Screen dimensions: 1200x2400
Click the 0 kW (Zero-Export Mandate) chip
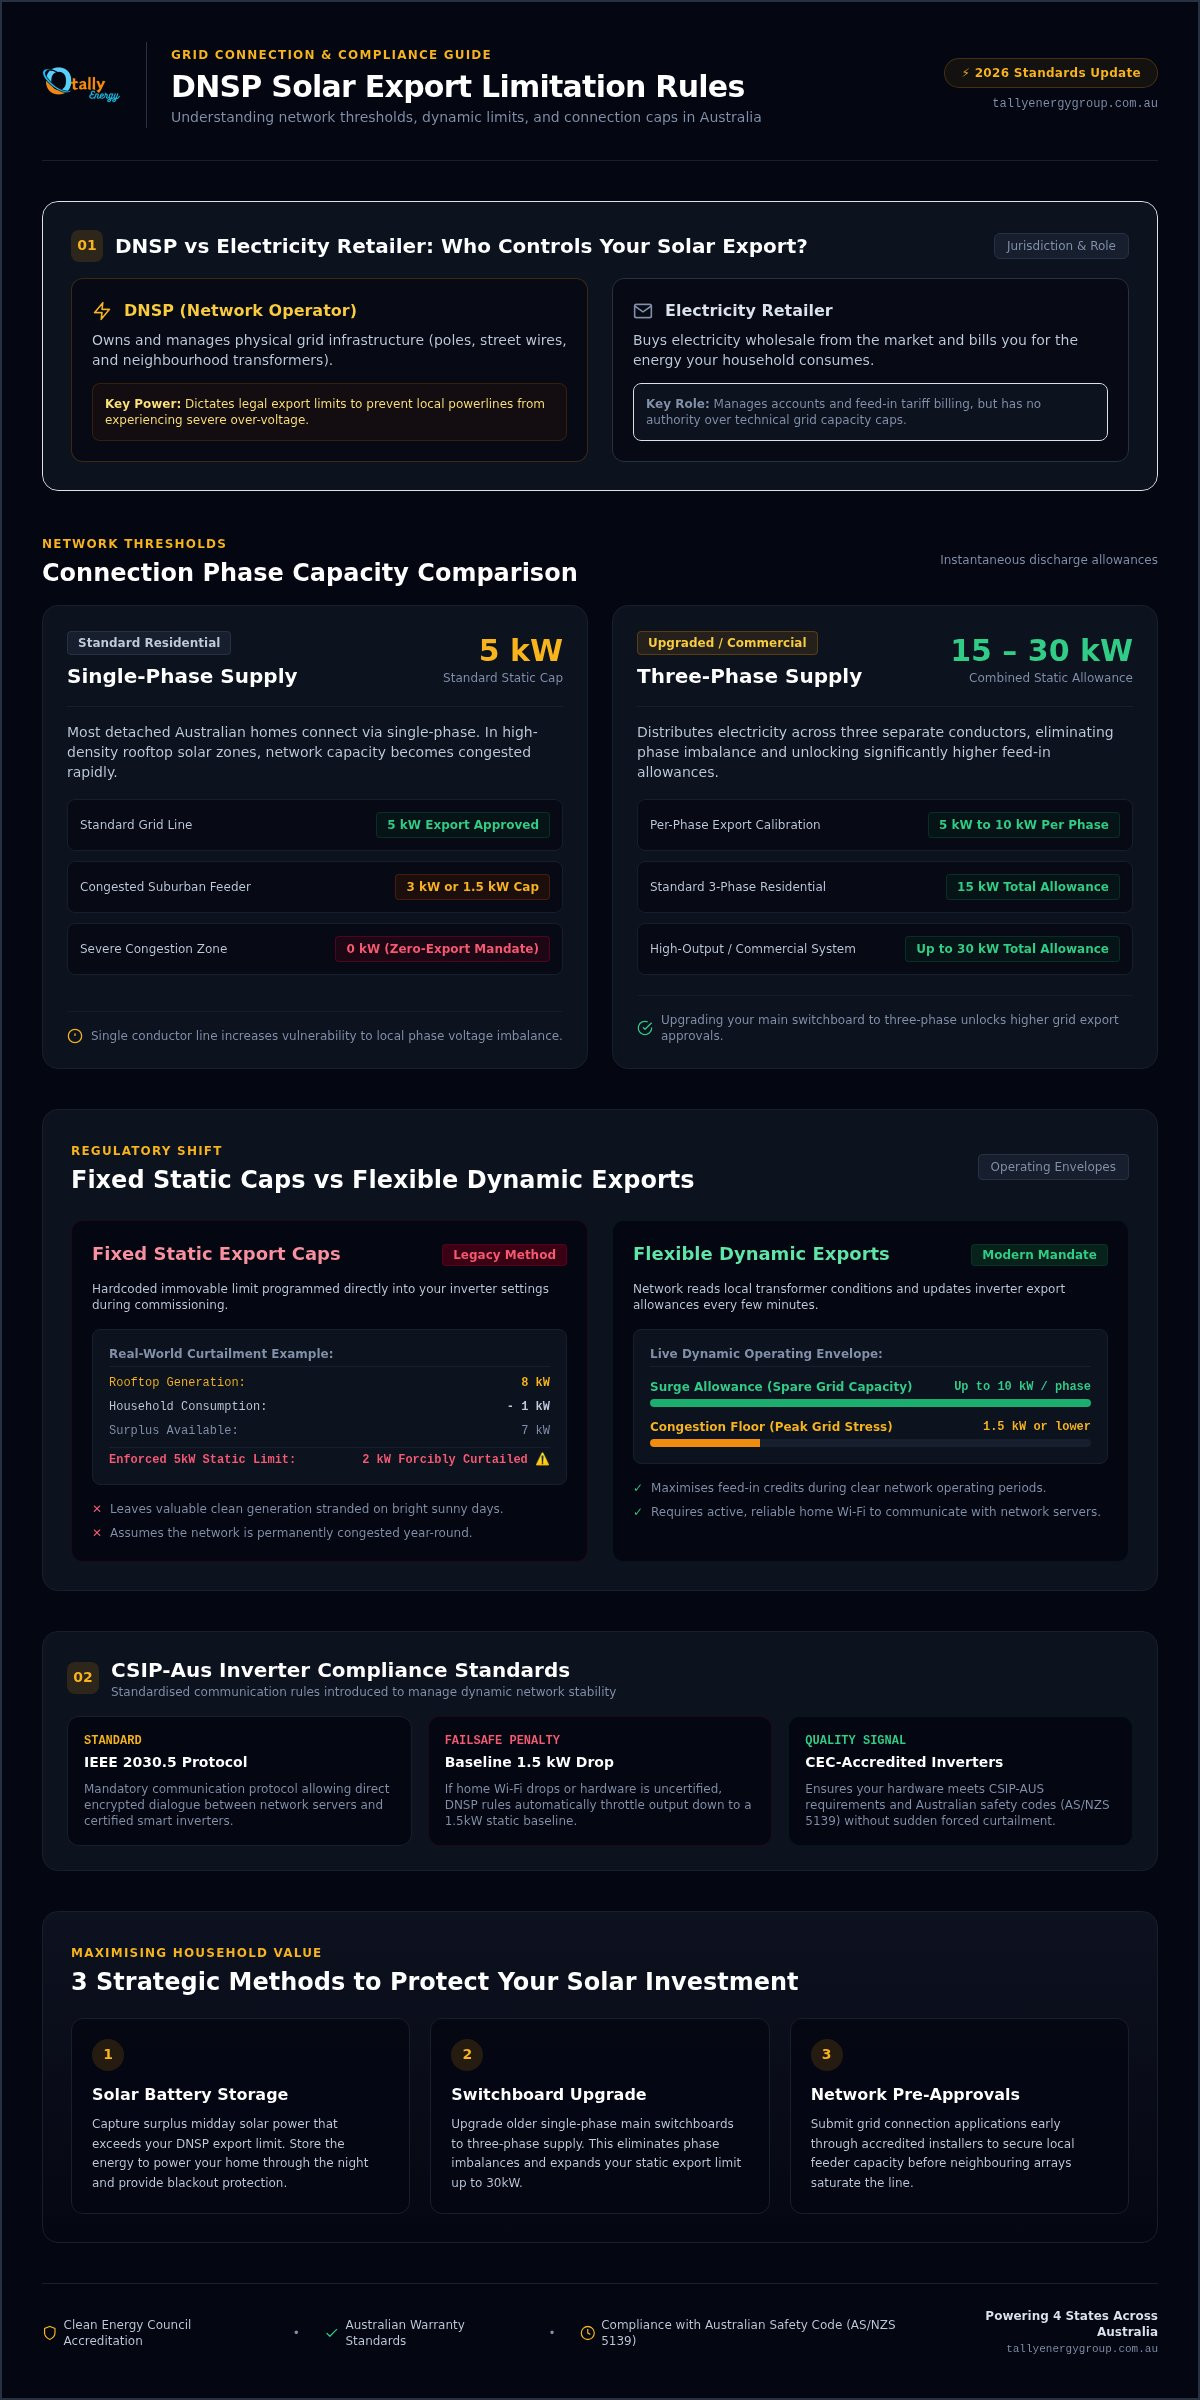coord(442,949)
